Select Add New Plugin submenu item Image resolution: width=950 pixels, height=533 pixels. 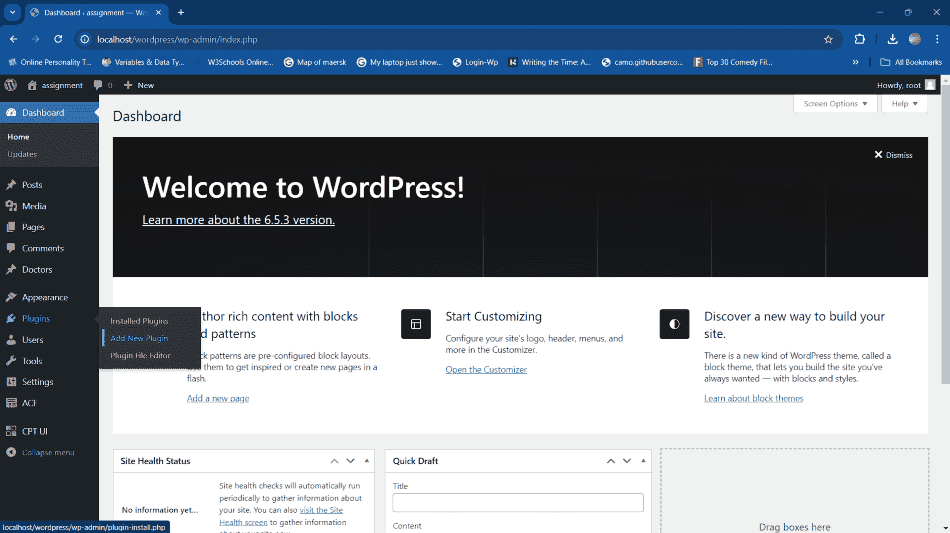(x=139, y=338)
